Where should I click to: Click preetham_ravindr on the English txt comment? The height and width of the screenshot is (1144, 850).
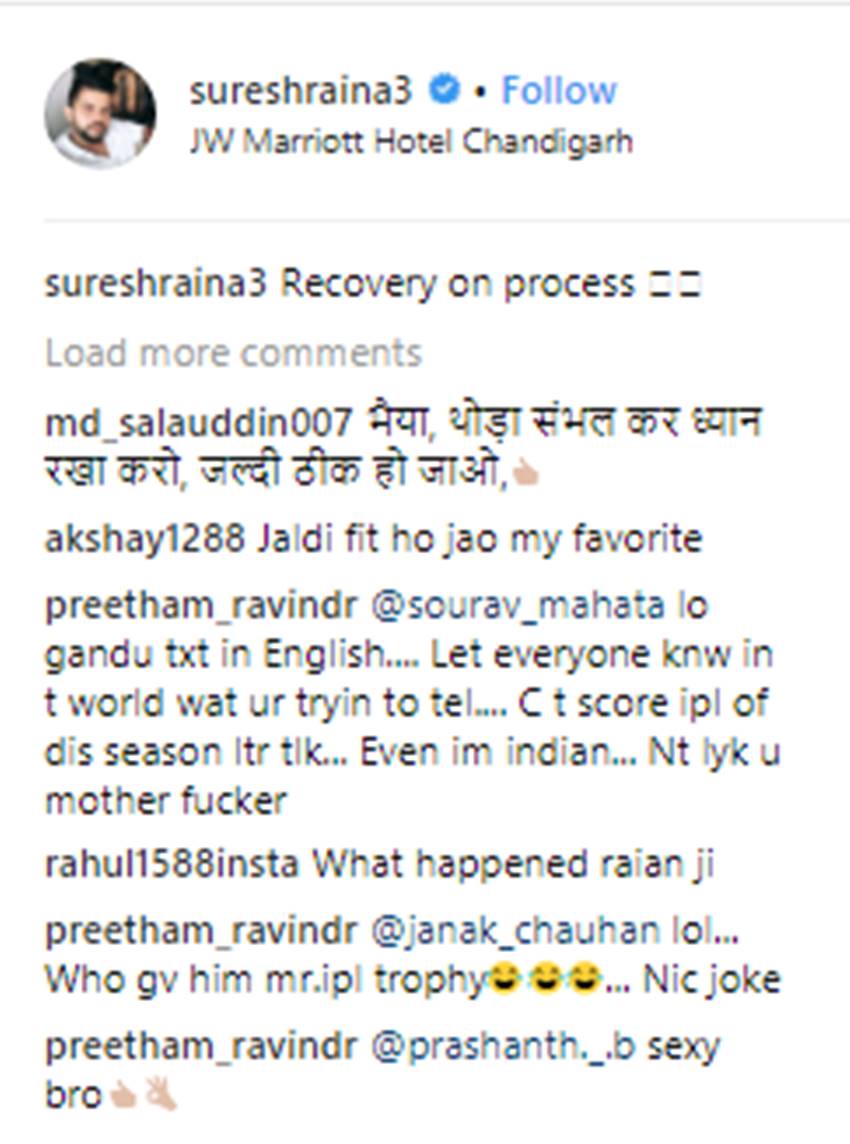tap(201, 606)
